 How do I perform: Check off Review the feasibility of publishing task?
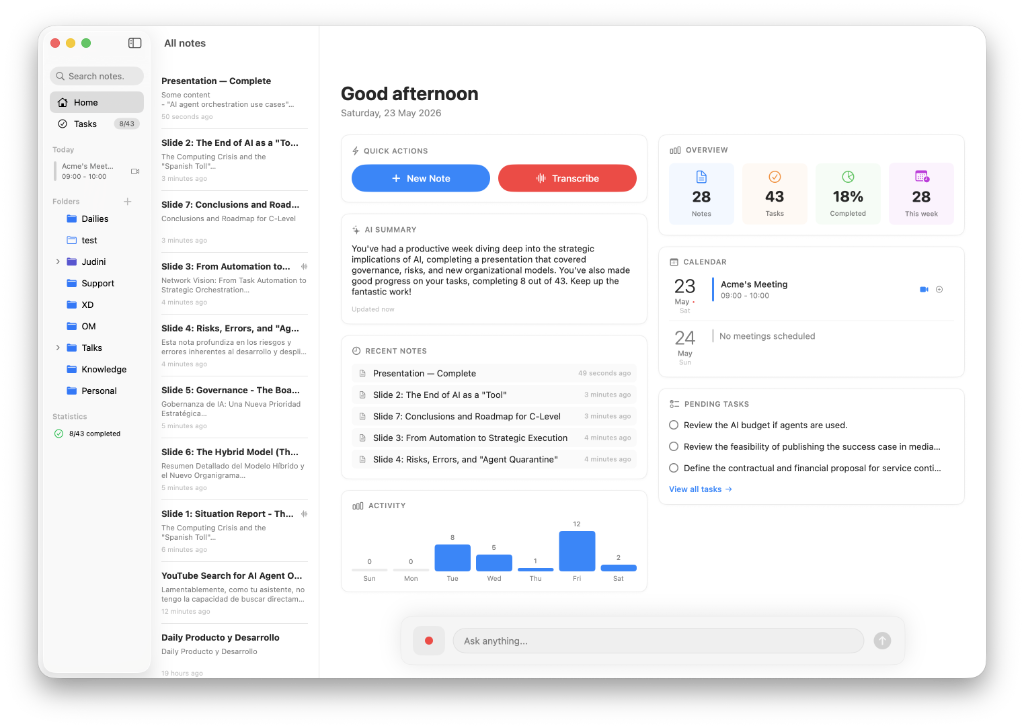pyautogui.click(x=673, y=447)
